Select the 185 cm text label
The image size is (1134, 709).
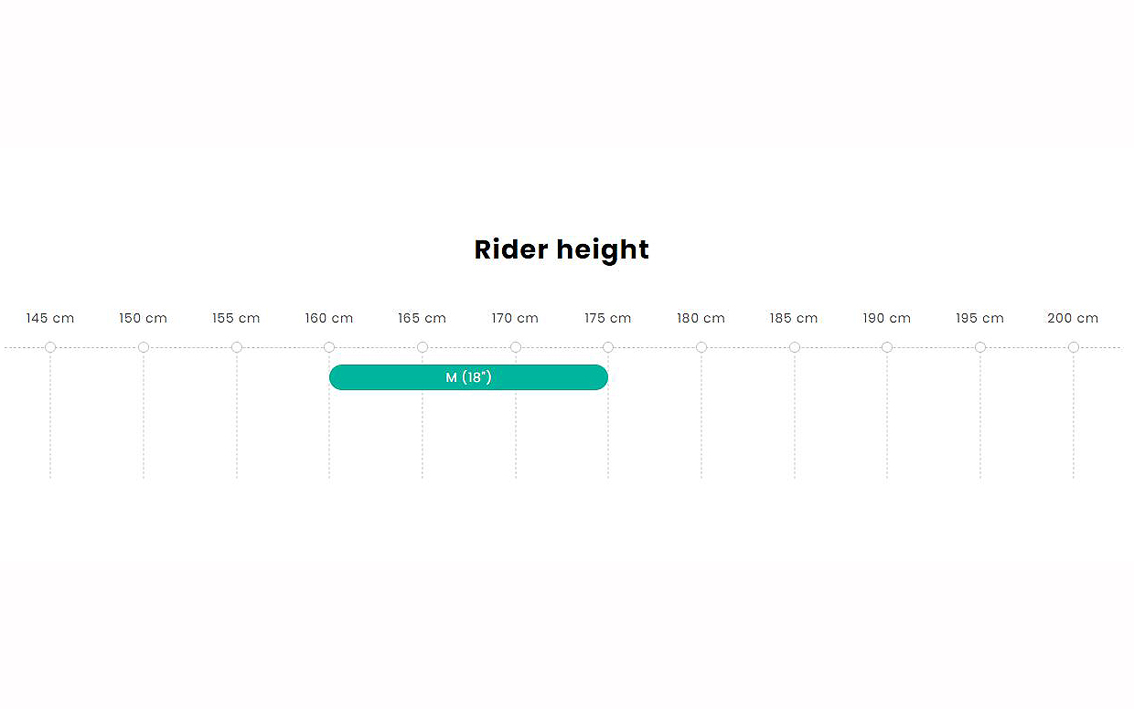(x=794, y=318)
